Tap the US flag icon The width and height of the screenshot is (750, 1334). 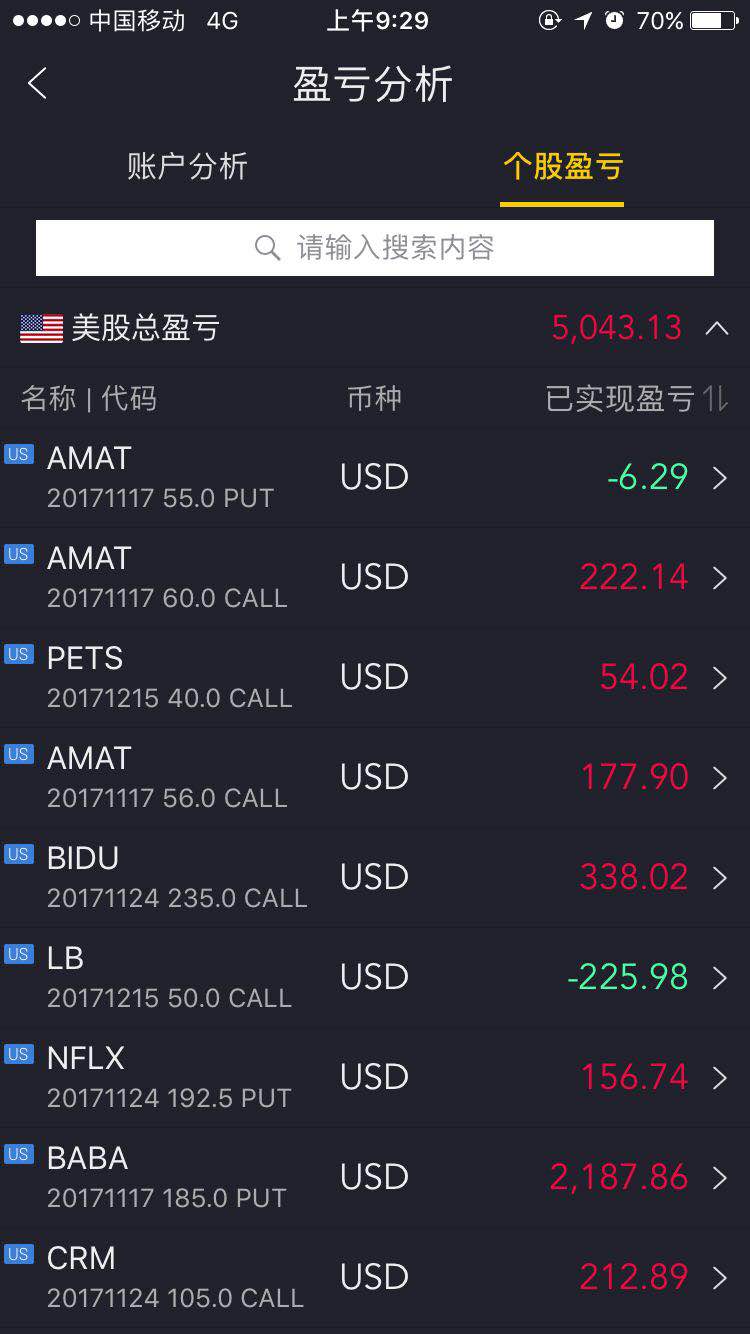[x=41, y=328]
